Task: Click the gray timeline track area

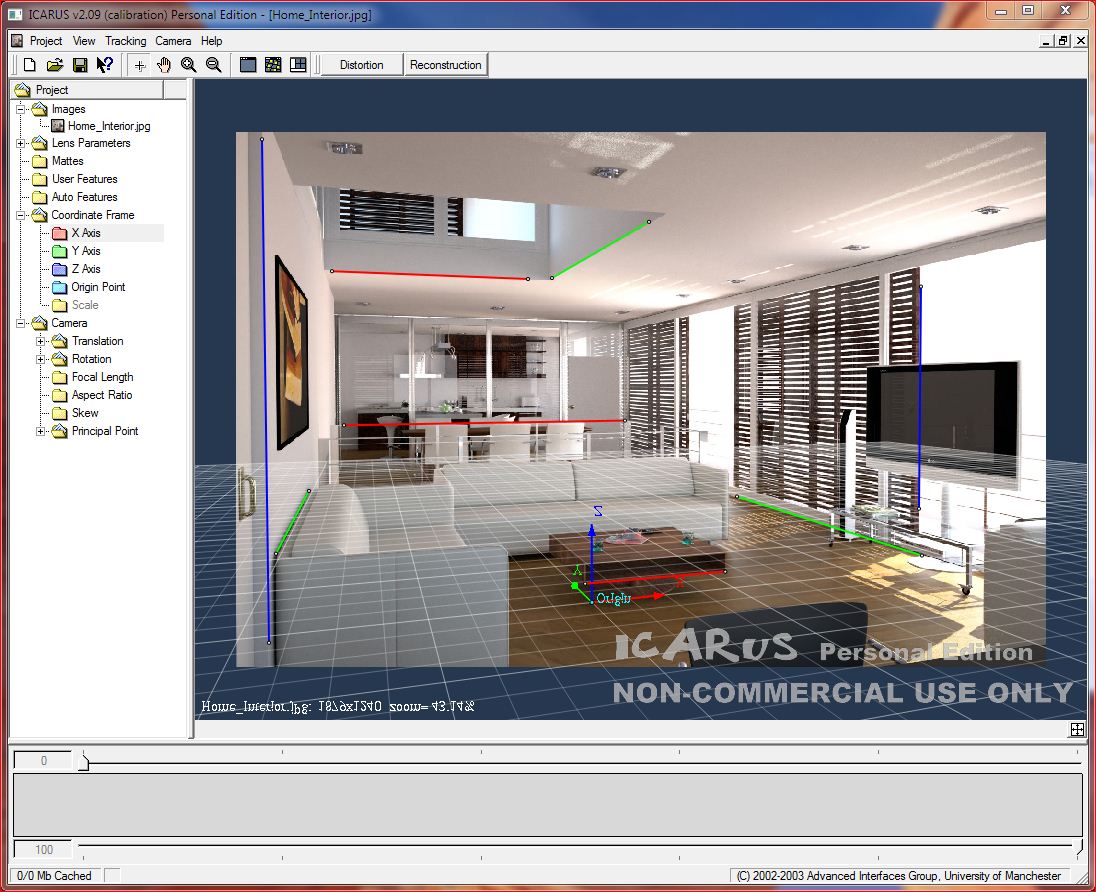Action: click(548, 805)
